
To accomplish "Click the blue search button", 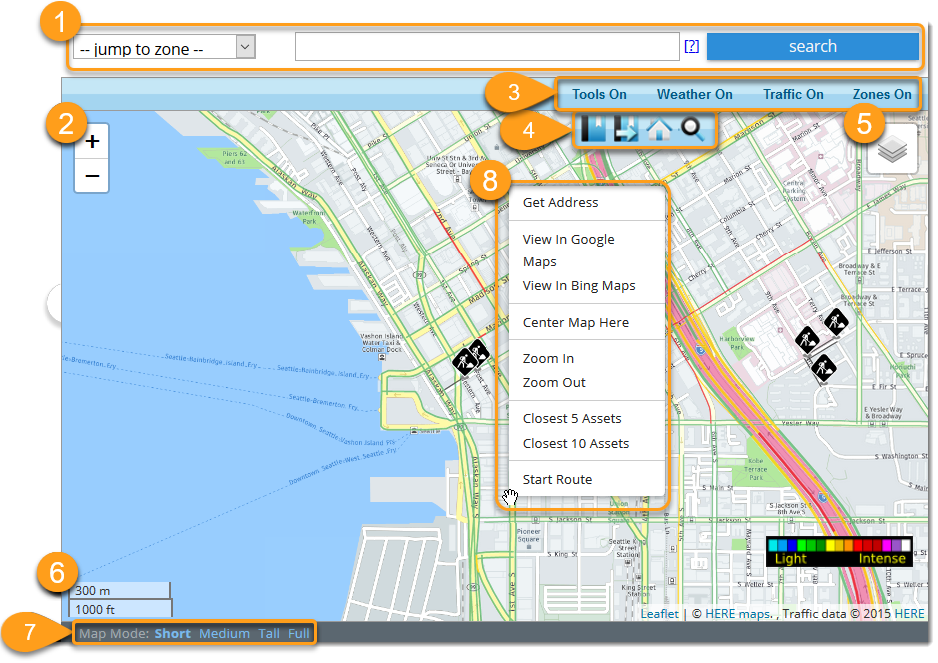I will point(812,46).
